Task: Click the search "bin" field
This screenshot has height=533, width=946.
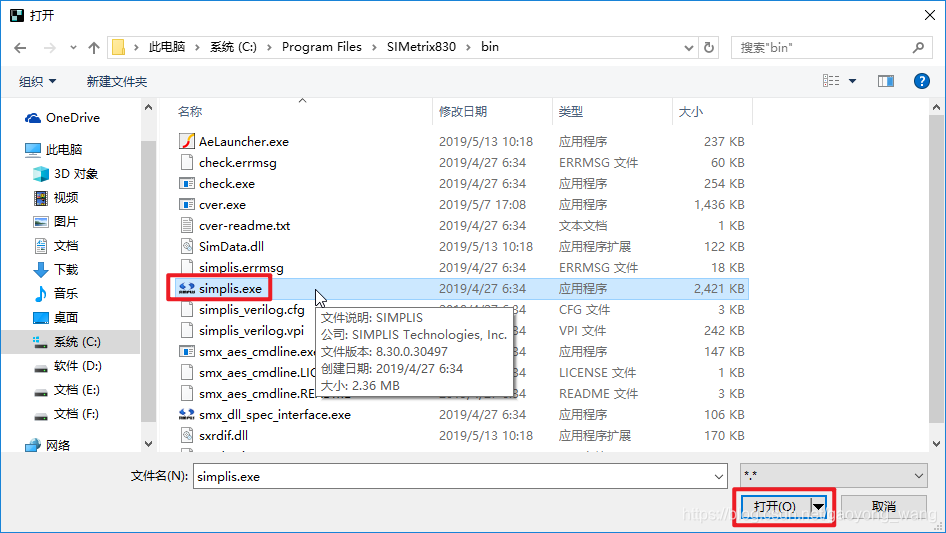Action: 824,48
